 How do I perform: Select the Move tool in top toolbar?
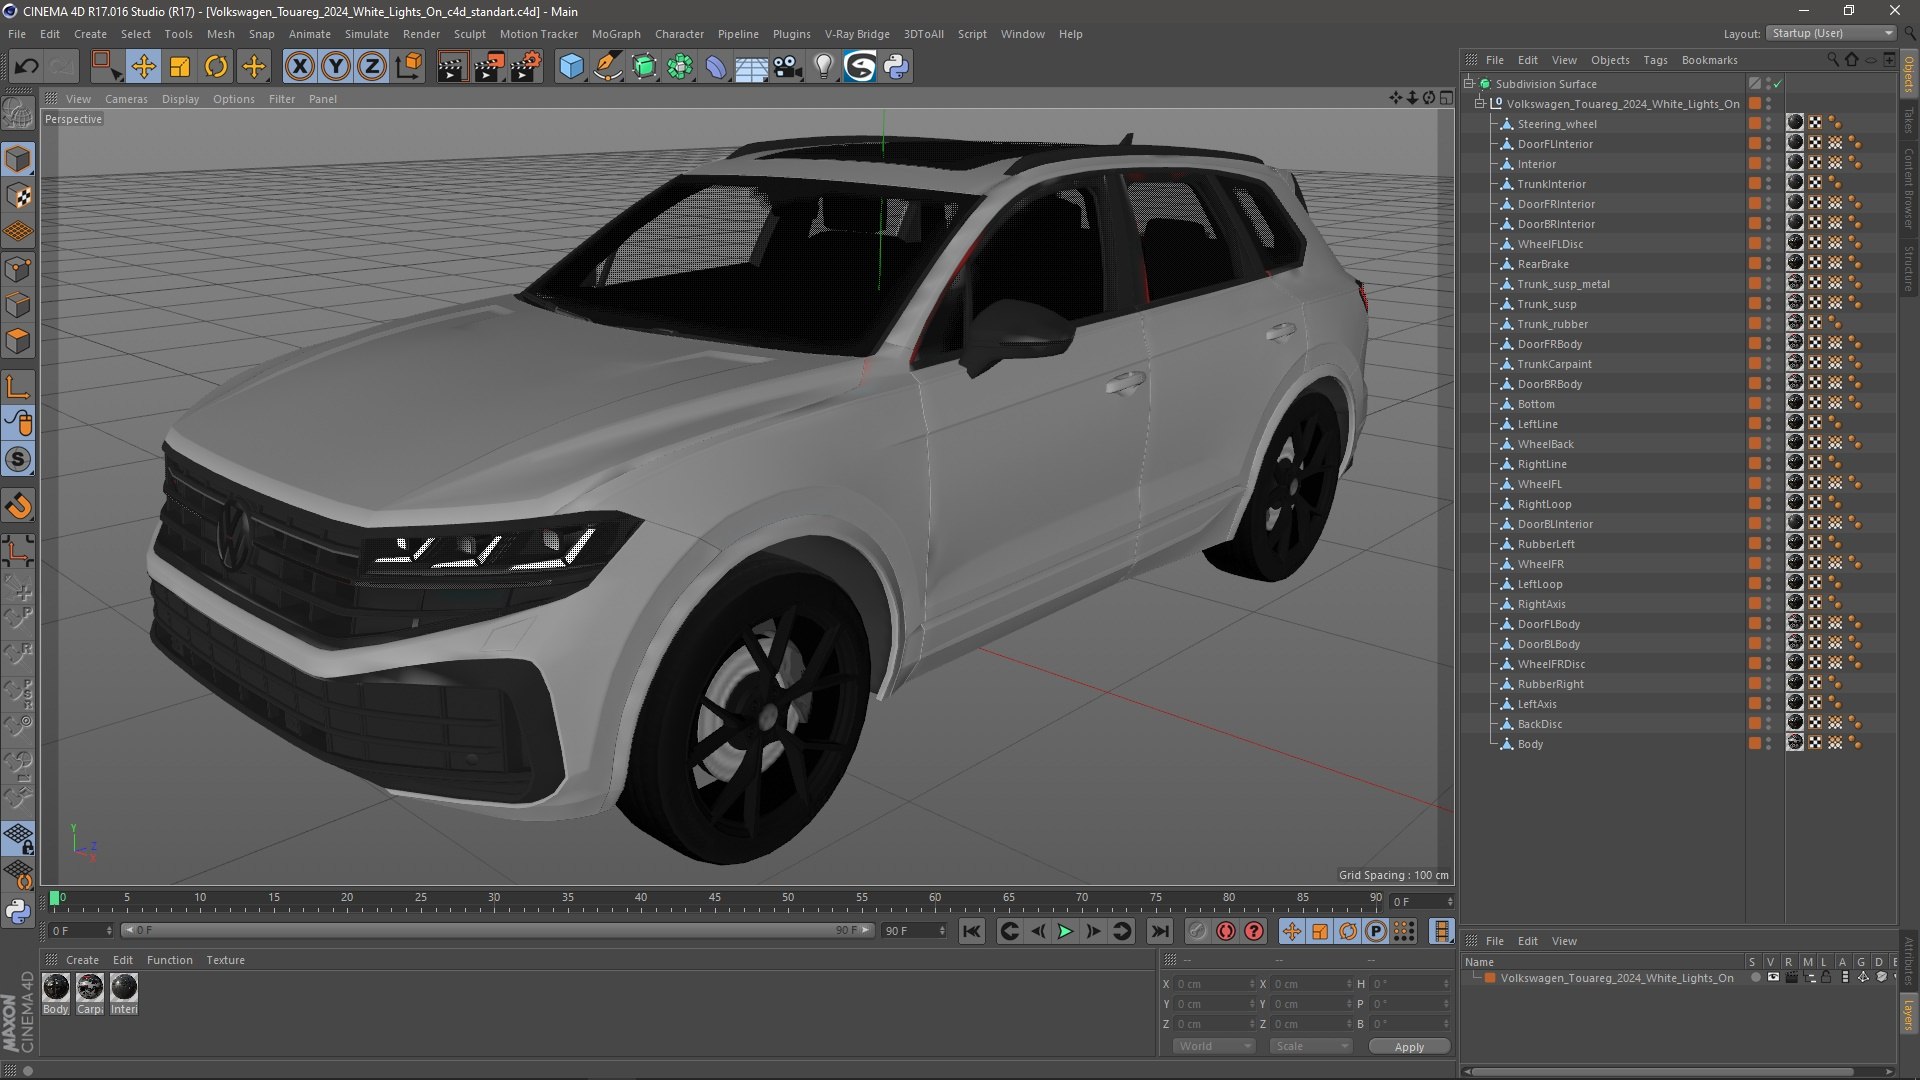tap(143, 67)
